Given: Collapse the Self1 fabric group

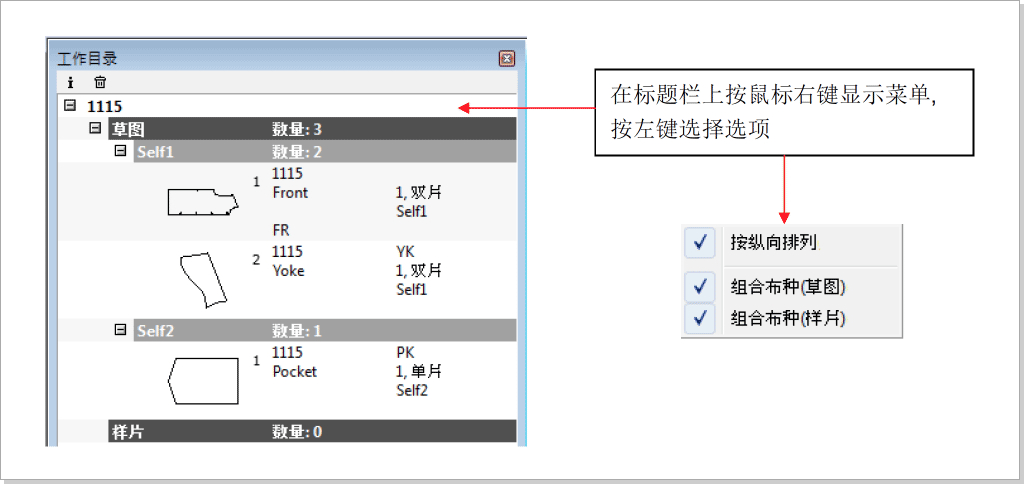Looking at the screenshot, I should [x=121, y=151].
